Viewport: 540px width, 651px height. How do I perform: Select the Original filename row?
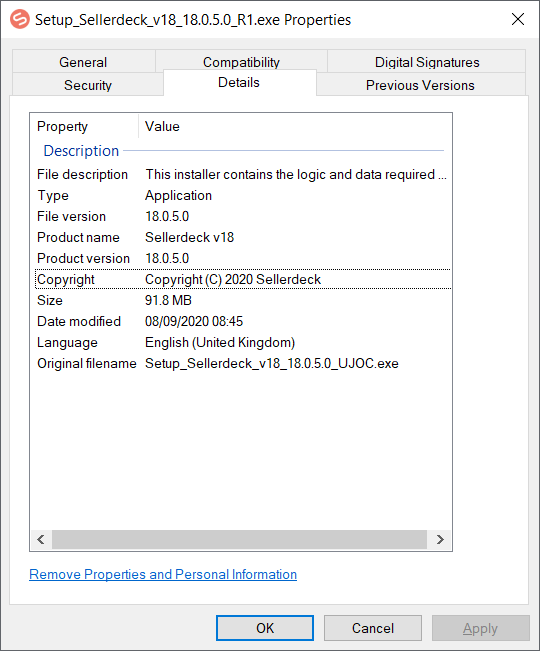pos(242,363)
